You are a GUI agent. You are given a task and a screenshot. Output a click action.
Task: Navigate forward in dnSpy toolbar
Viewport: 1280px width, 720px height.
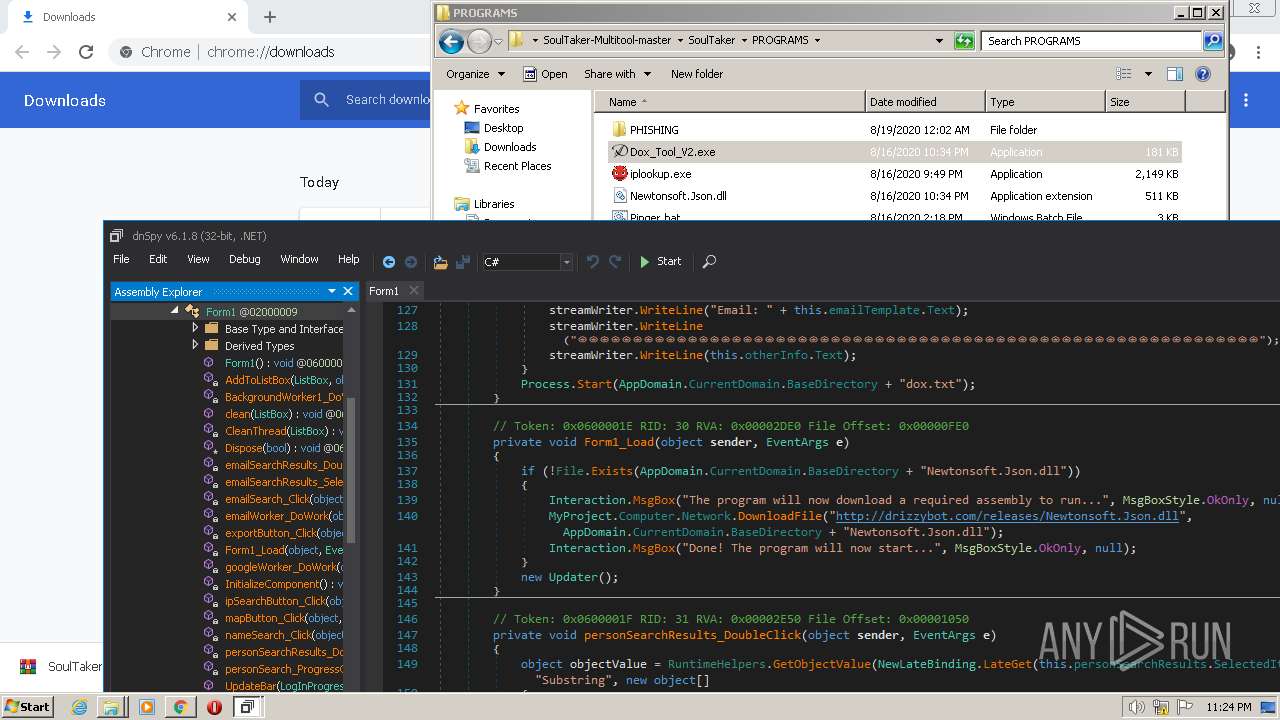(411, 262)
